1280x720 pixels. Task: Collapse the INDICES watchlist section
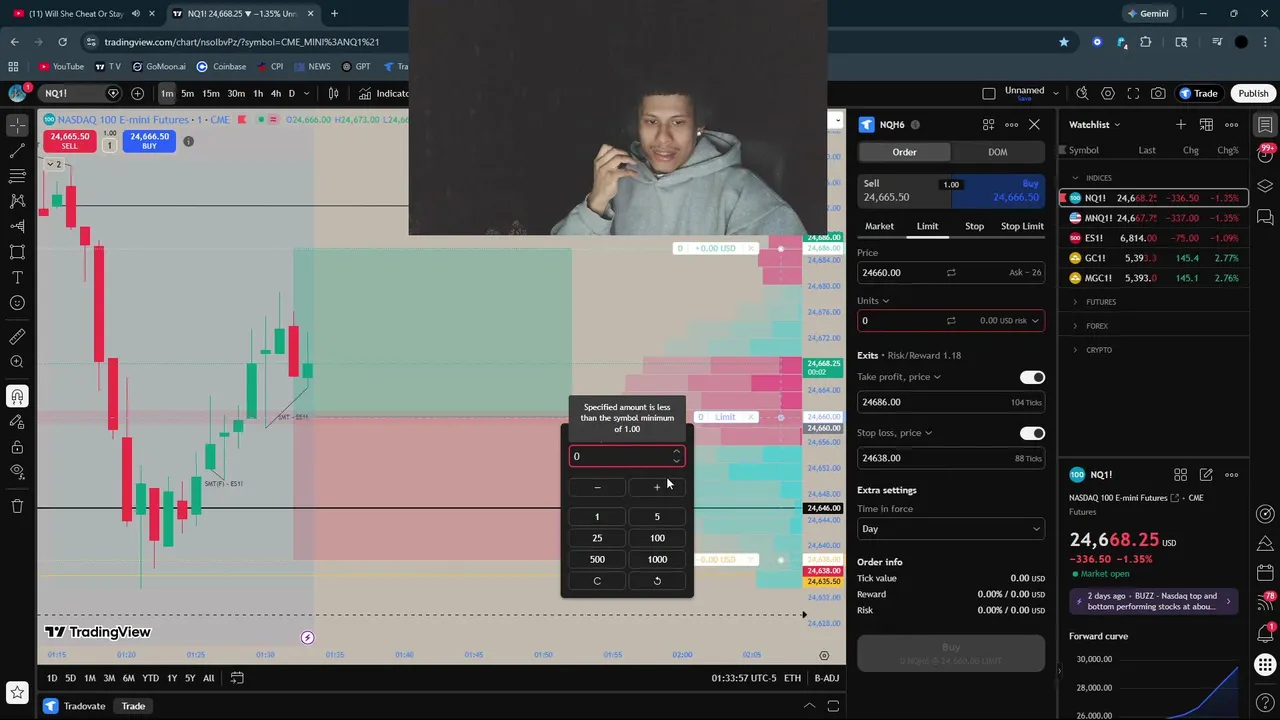point(1075,178)
